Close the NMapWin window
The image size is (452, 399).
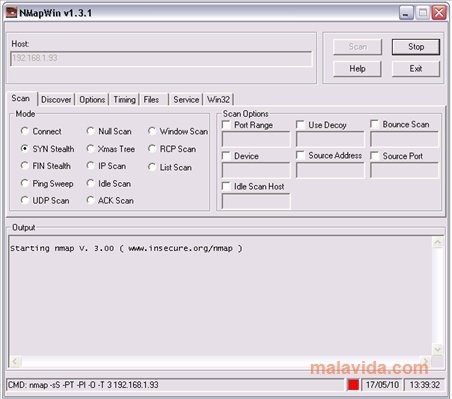pyautogui.click(x=439, y=13)
